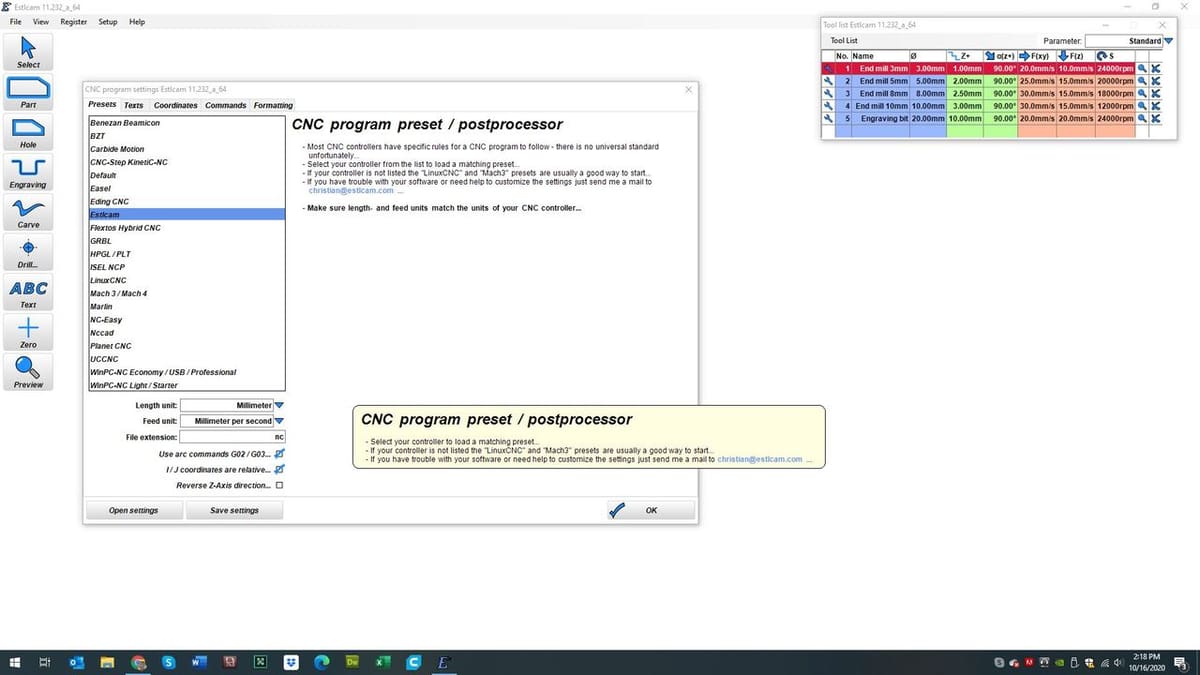Open the Windows Start menu
Image resolution: width=1200 pixels, height=675 pixels.
pos(15,662)
